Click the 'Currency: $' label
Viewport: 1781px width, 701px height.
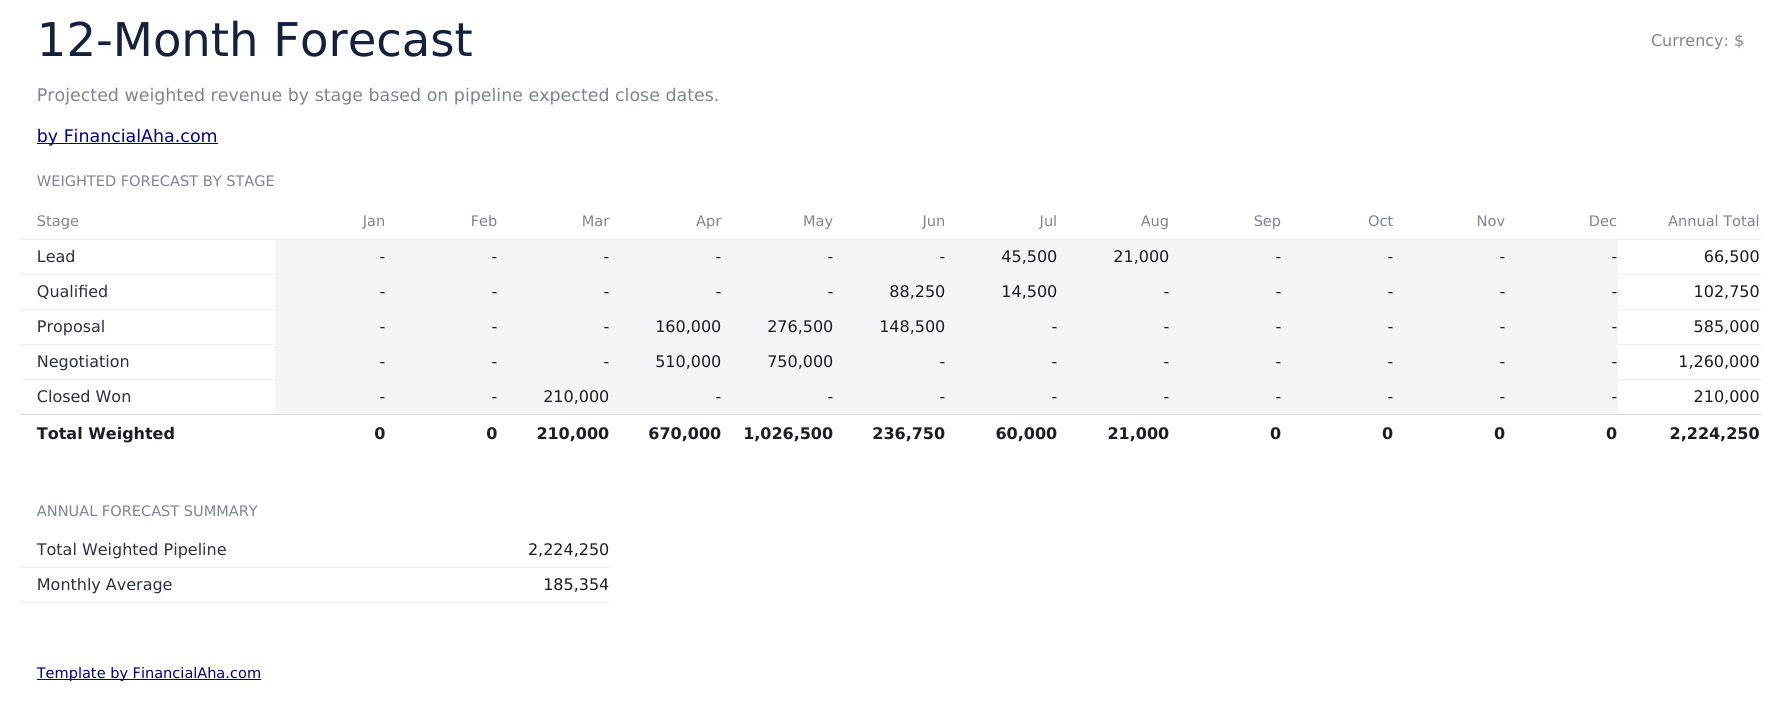1697,41
